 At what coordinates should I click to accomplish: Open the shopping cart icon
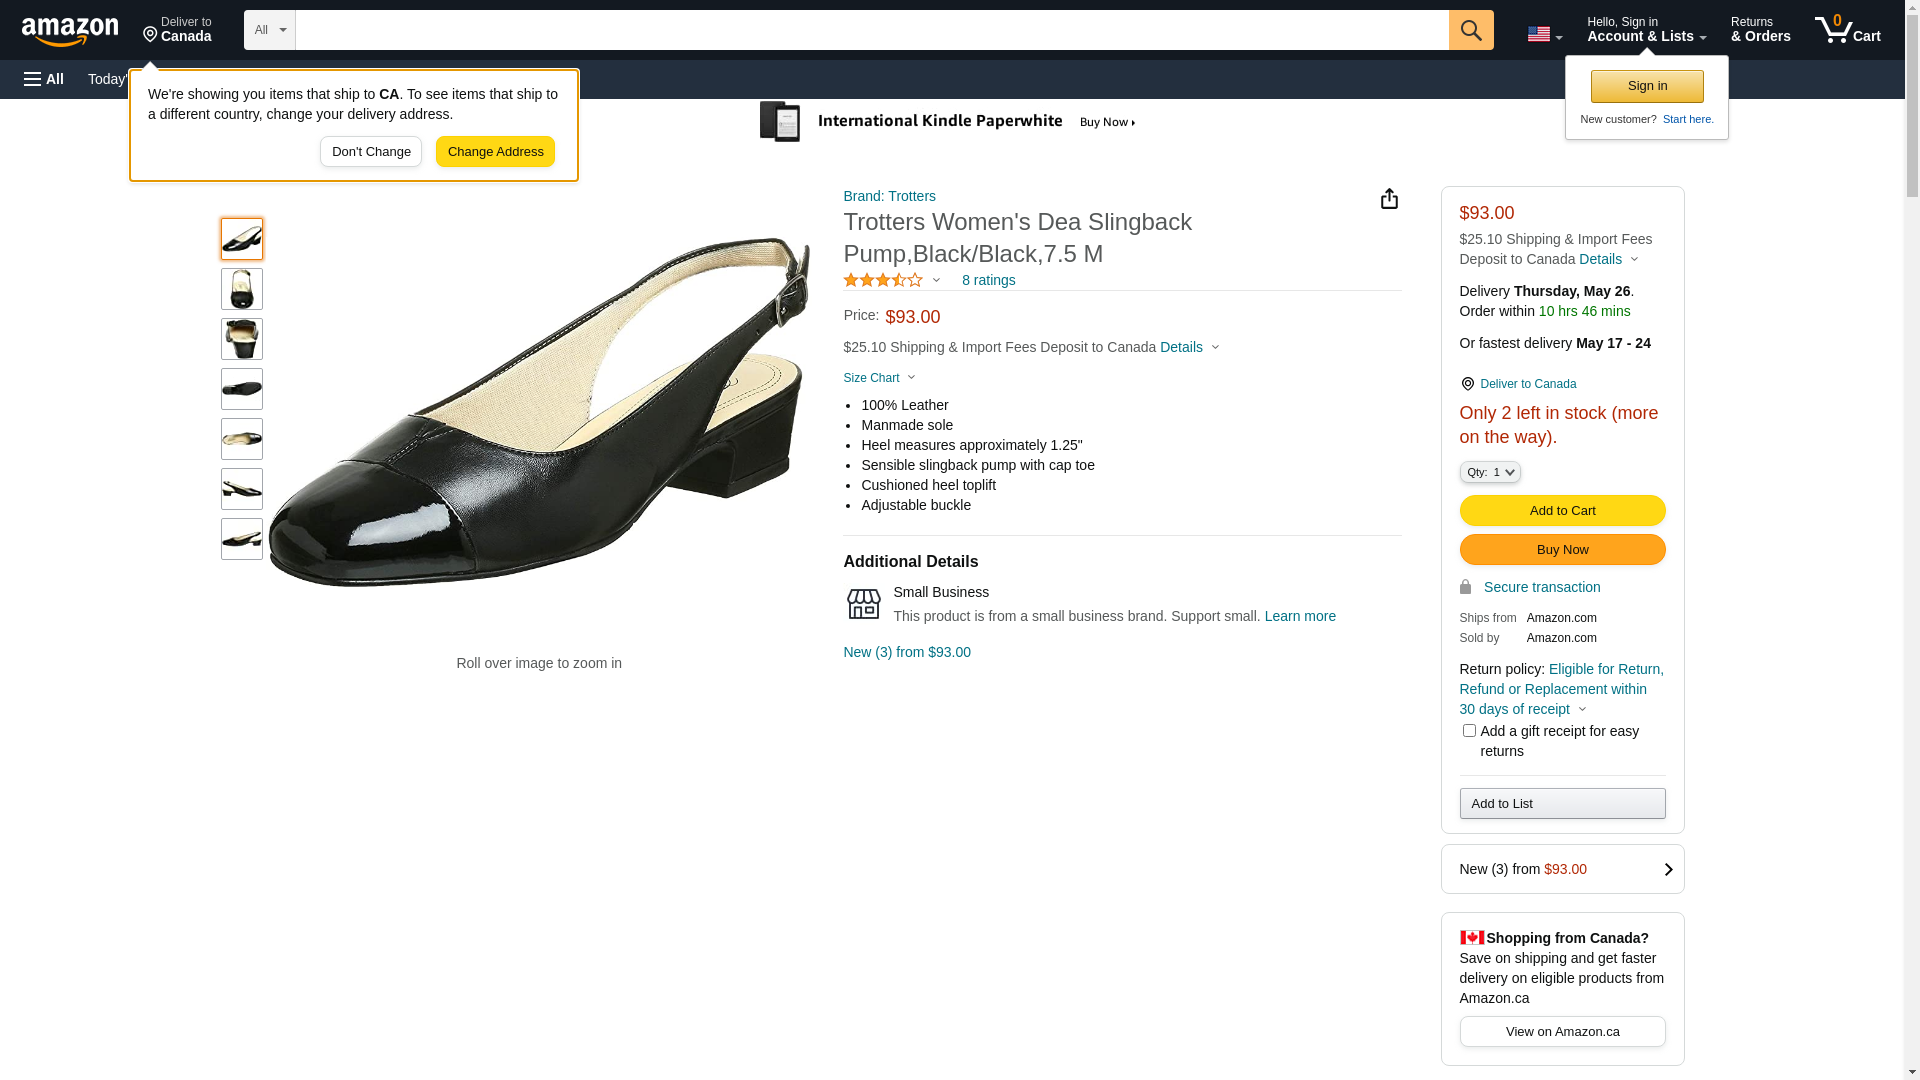point(1846,30)
